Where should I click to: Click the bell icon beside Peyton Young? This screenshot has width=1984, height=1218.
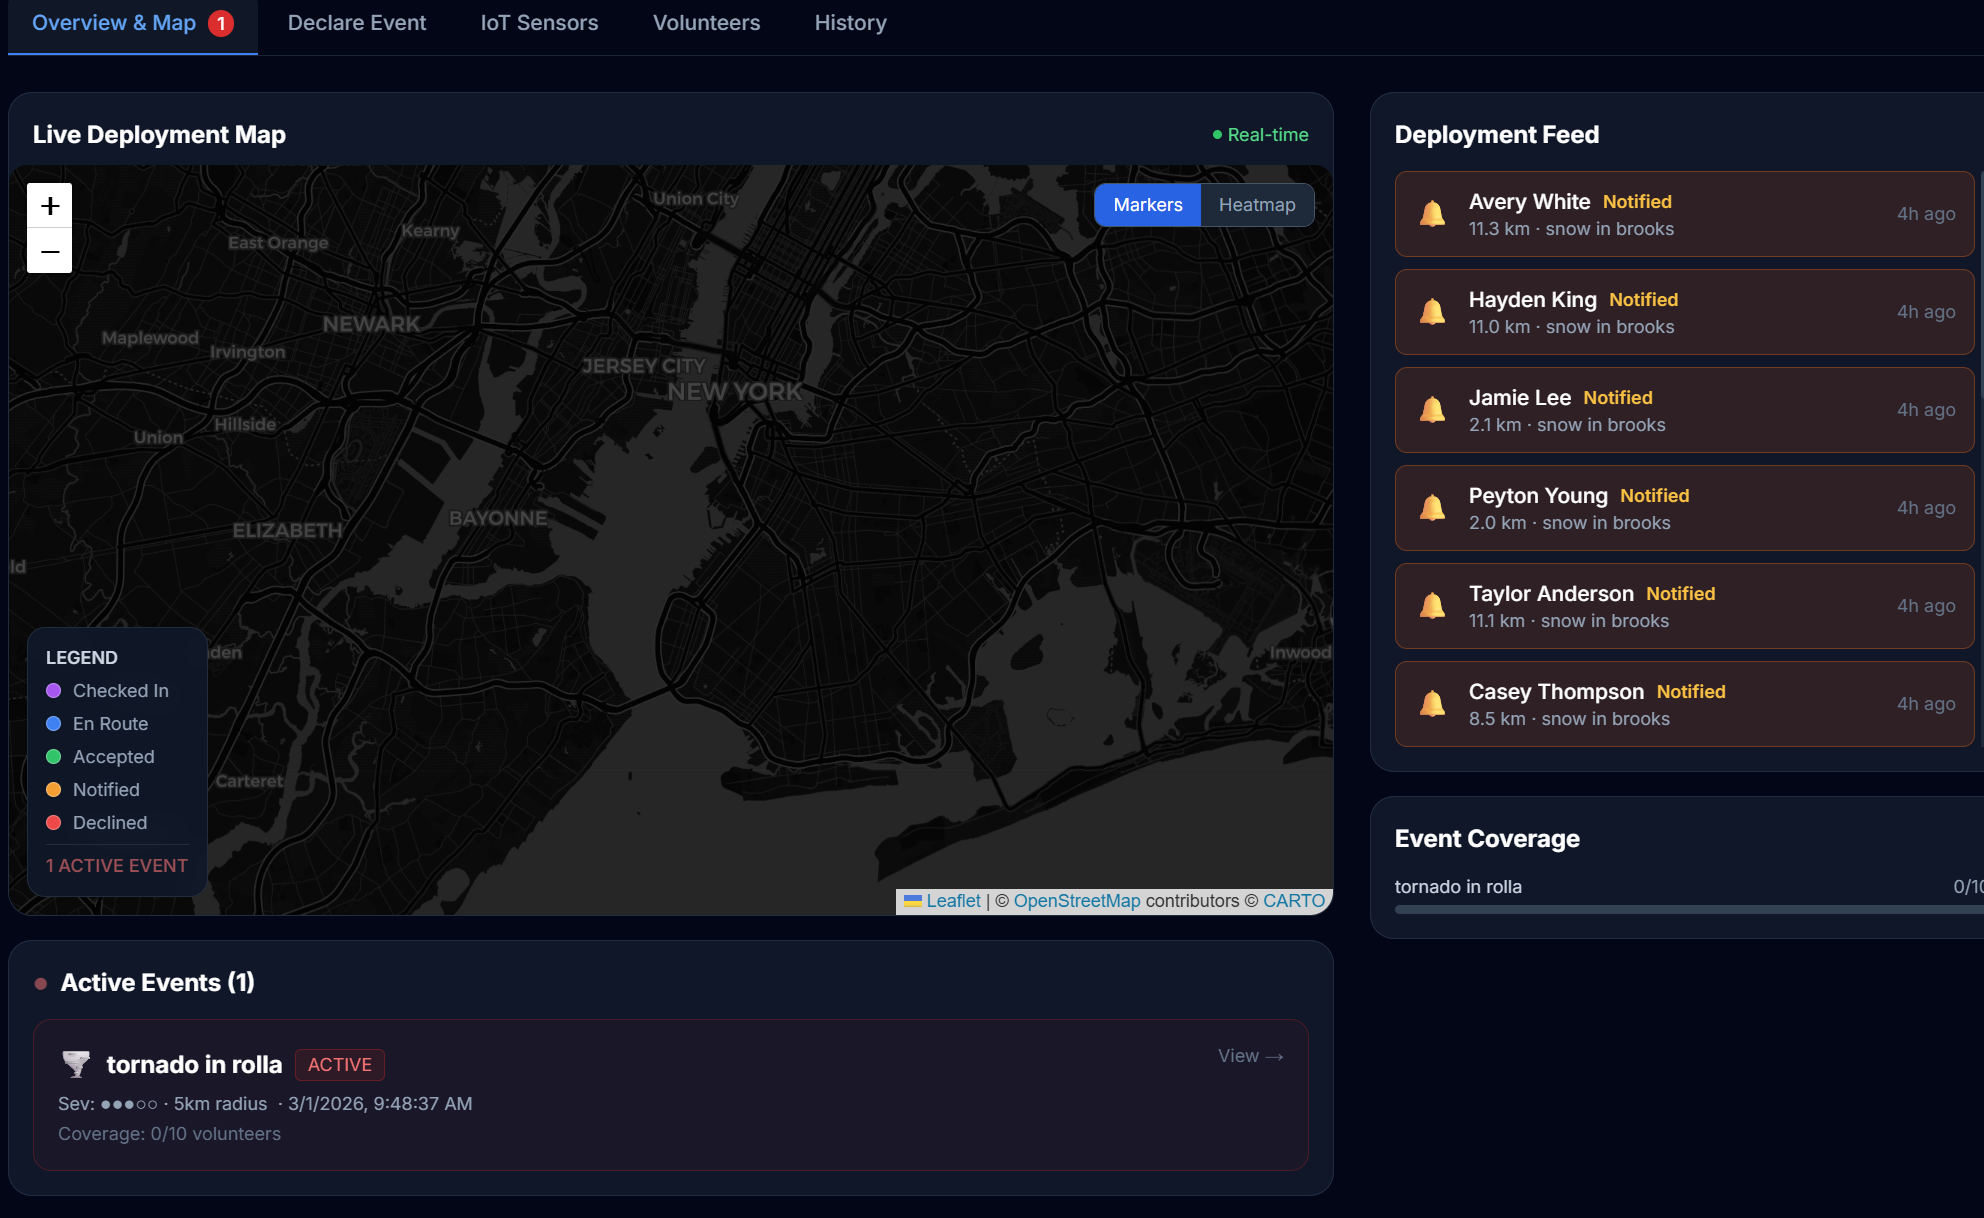point(1432,508)
